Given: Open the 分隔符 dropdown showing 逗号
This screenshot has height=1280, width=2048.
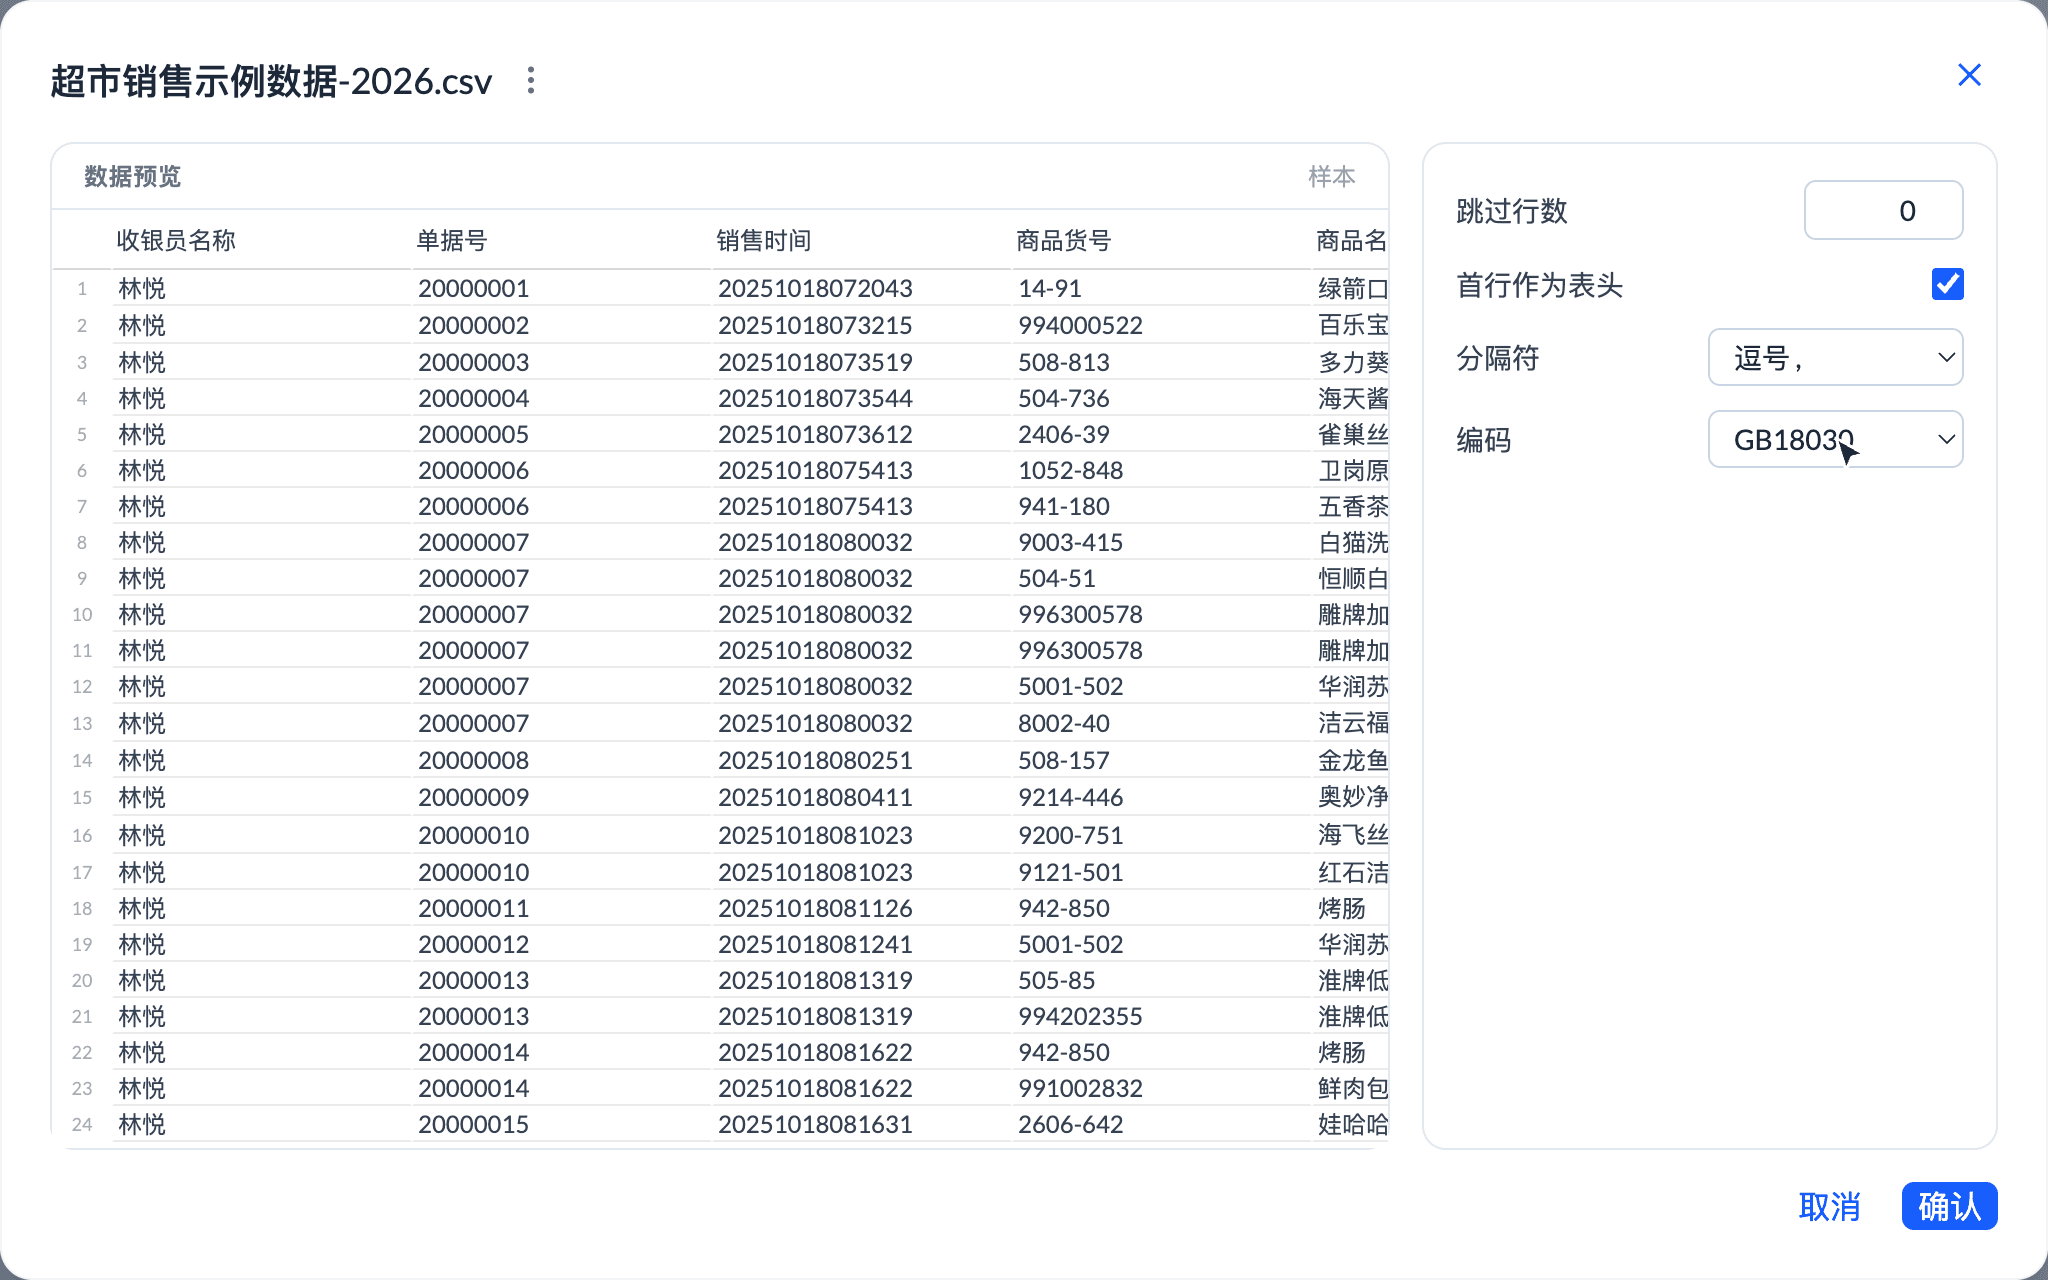Looking at the screenshot, I should click(x=1835, y=357).
